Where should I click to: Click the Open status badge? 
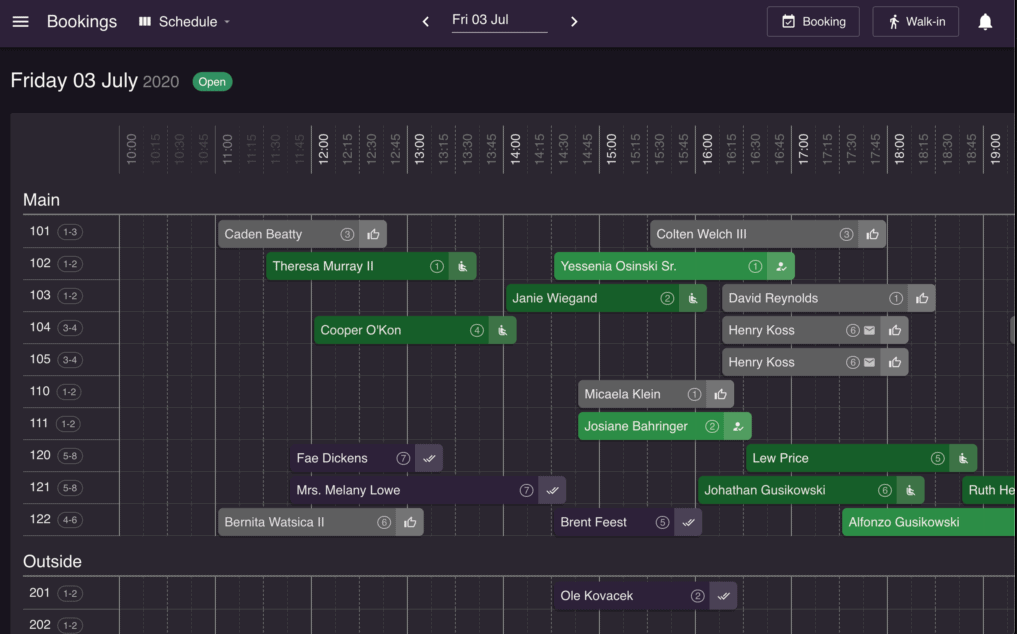[212, 82]
